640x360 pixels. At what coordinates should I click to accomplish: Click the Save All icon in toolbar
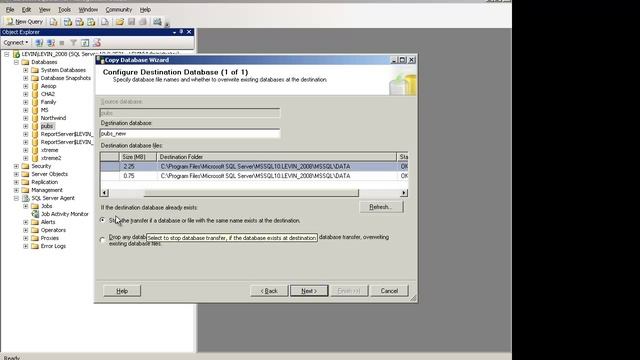pos(143,22)
